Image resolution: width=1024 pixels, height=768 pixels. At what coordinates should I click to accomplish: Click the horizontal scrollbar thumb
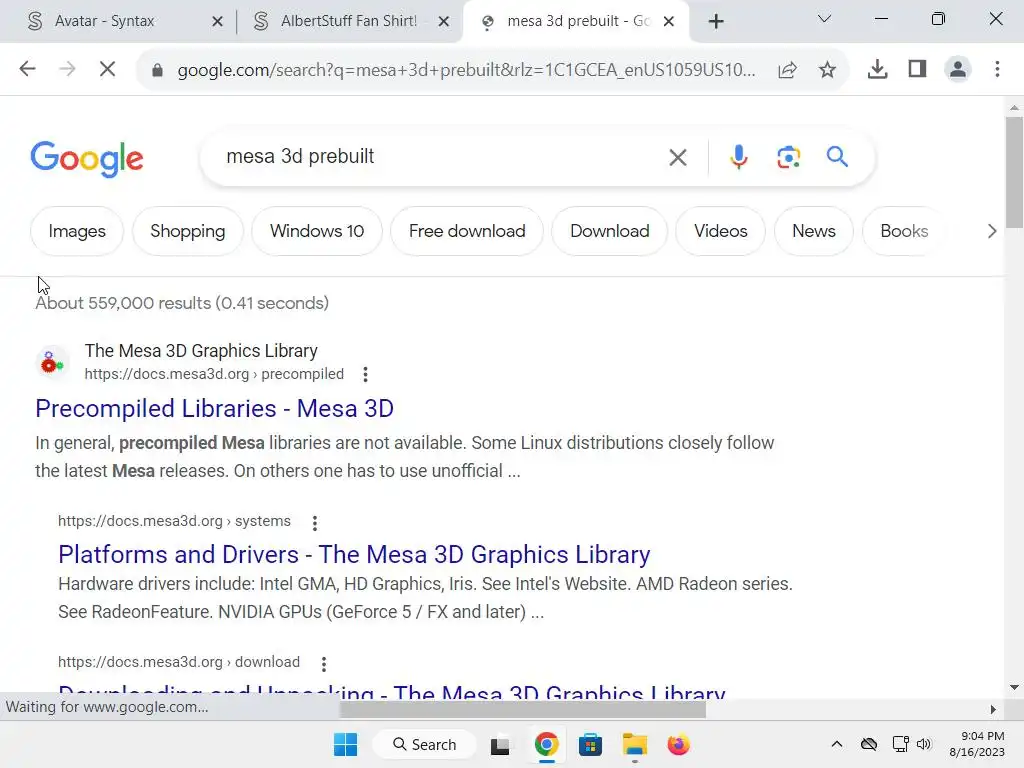coord(522,709)
